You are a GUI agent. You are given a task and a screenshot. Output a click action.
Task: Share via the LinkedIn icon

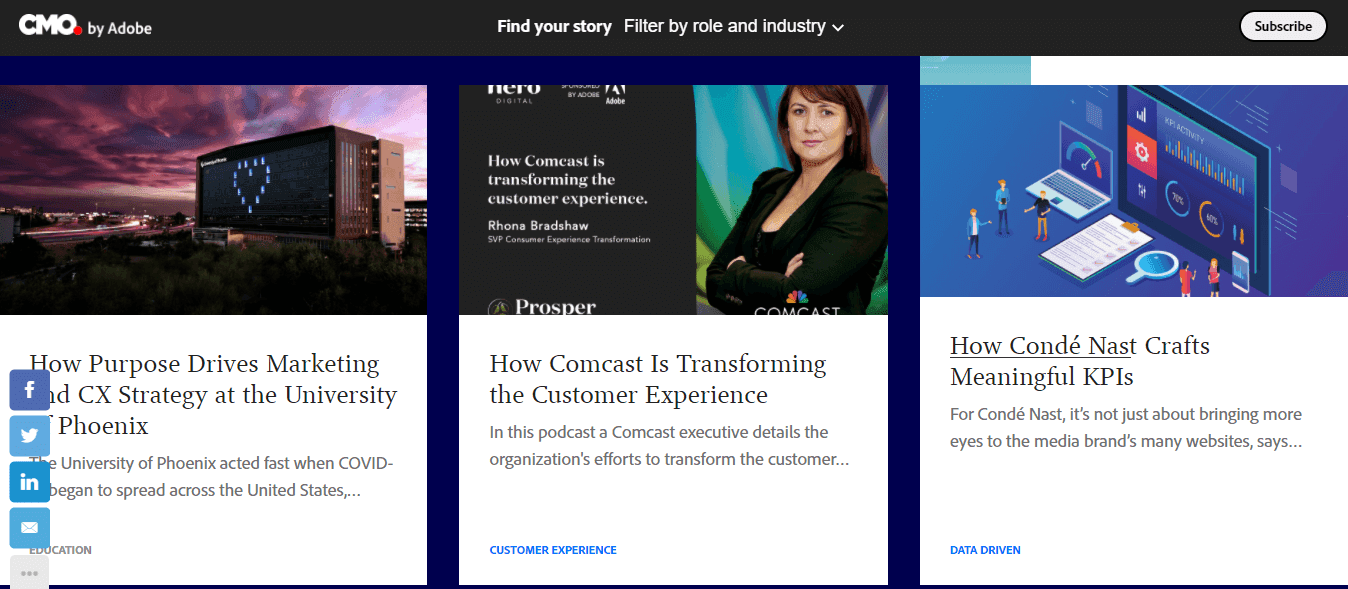pos(29,481)
